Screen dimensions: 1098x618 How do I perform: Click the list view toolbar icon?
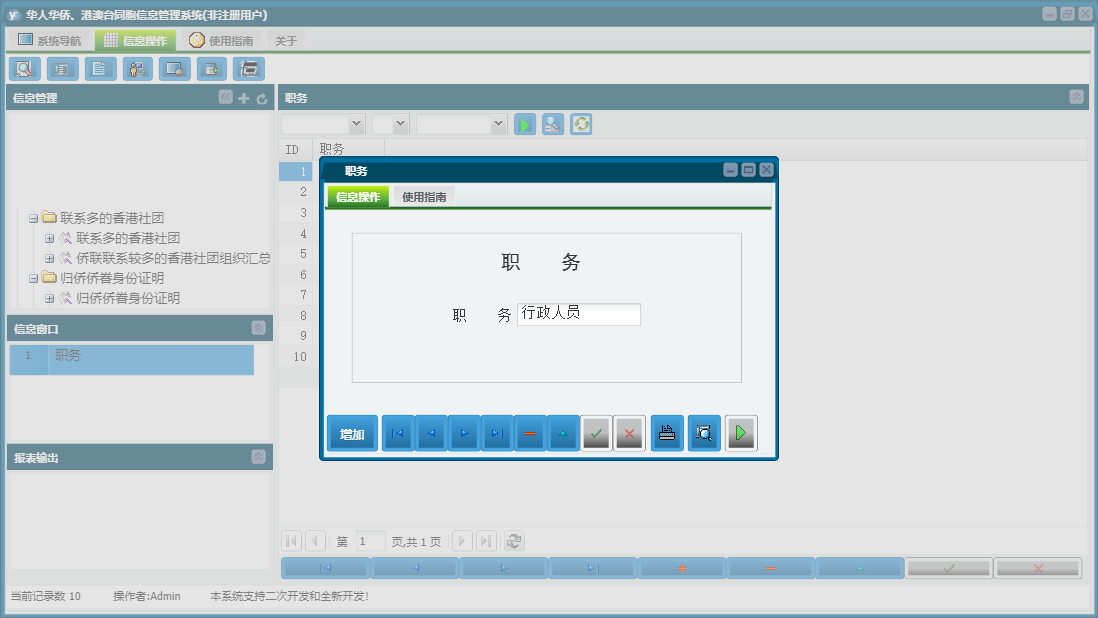tap(62, 69)
